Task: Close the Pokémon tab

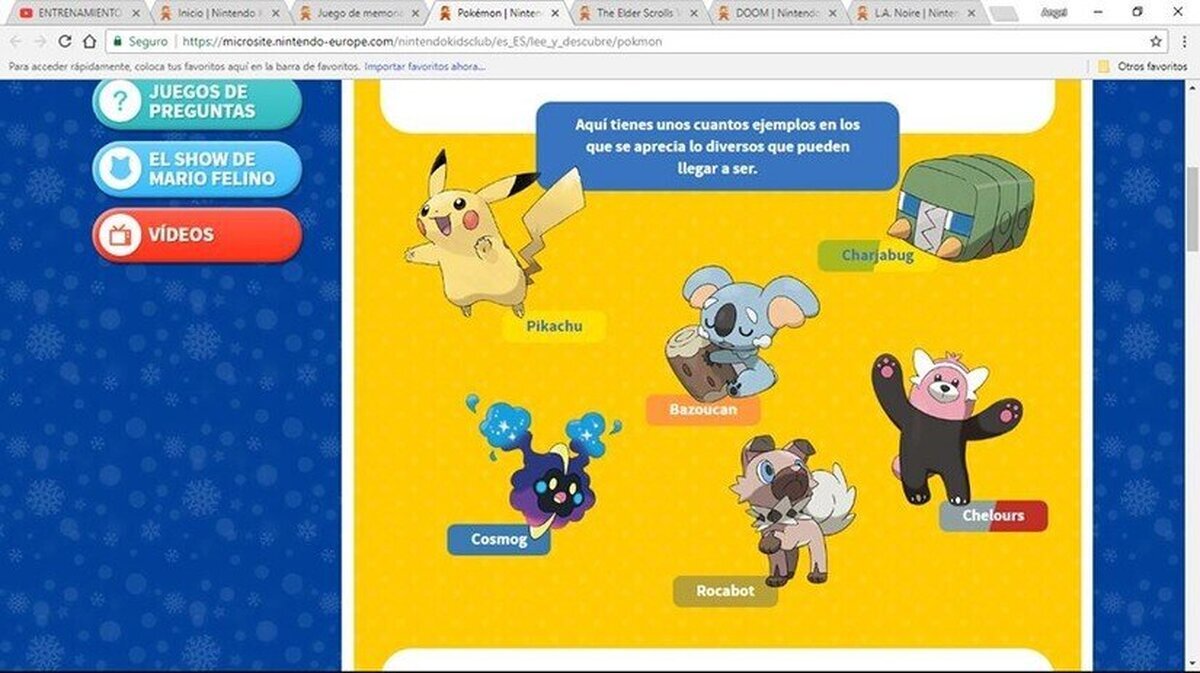Action: point(555,13)
